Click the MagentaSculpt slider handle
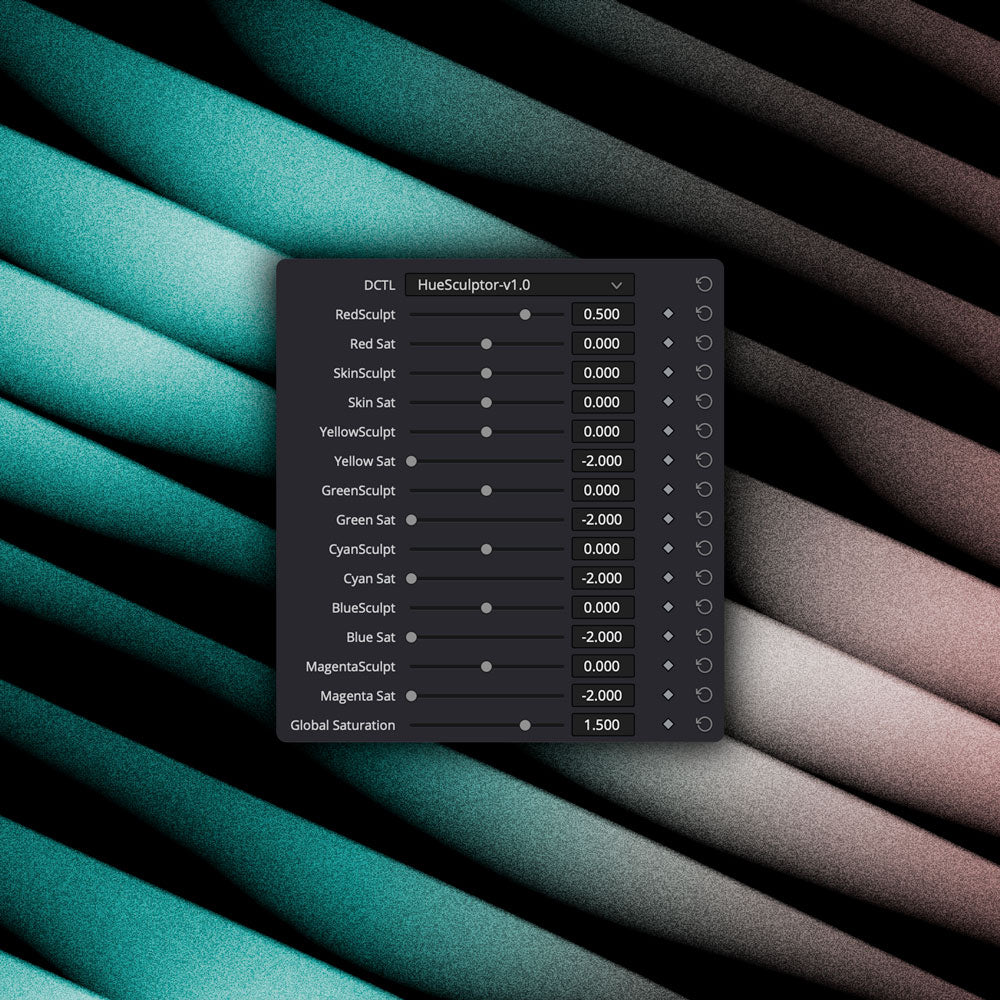Viewport: 1000px width, 1000px height. [487, 666]
